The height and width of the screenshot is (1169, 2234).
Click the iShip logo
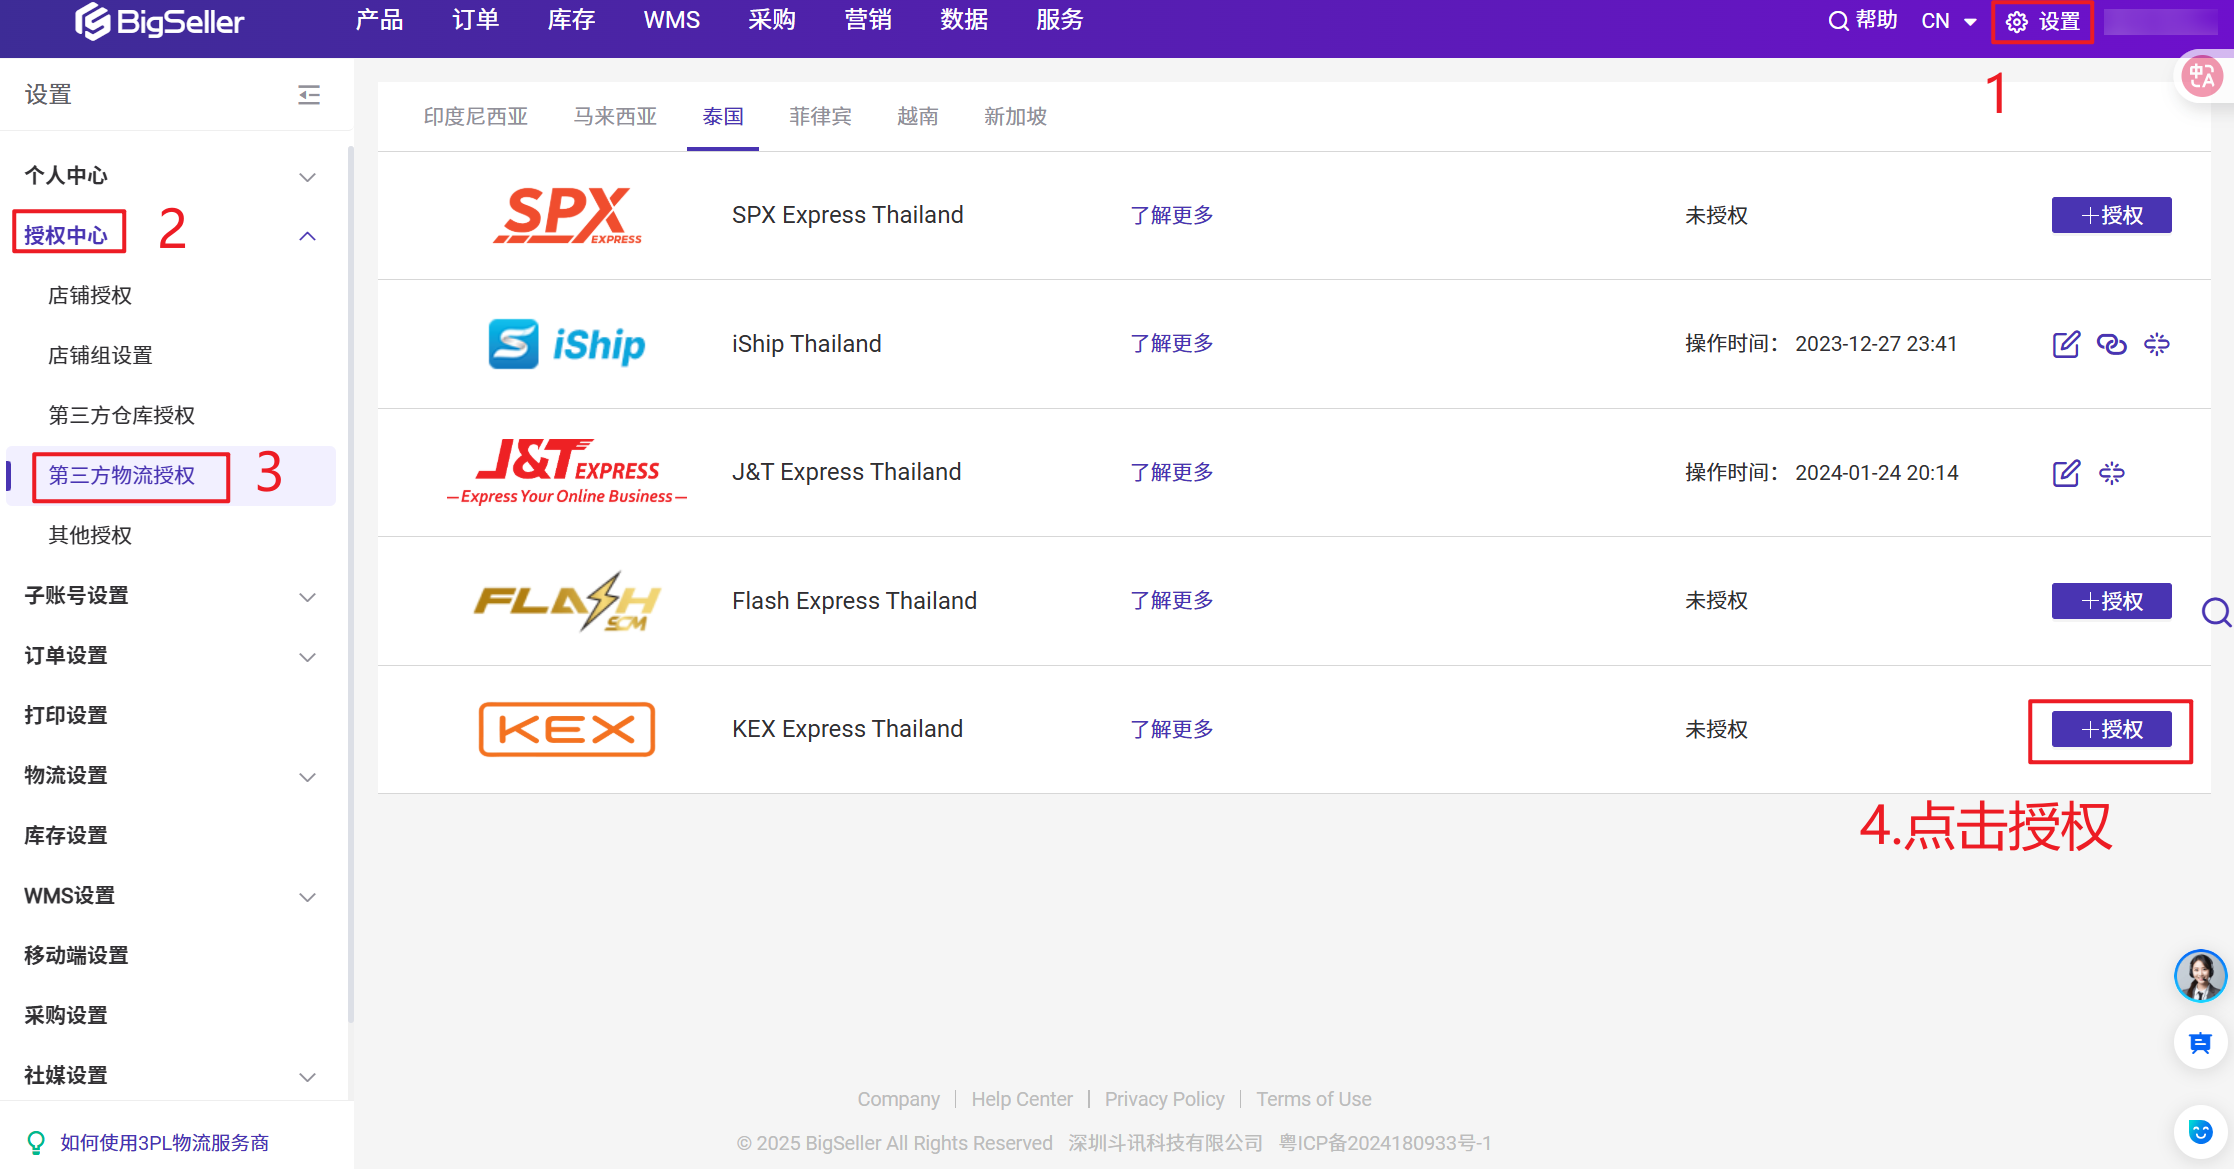coord(567,344)
